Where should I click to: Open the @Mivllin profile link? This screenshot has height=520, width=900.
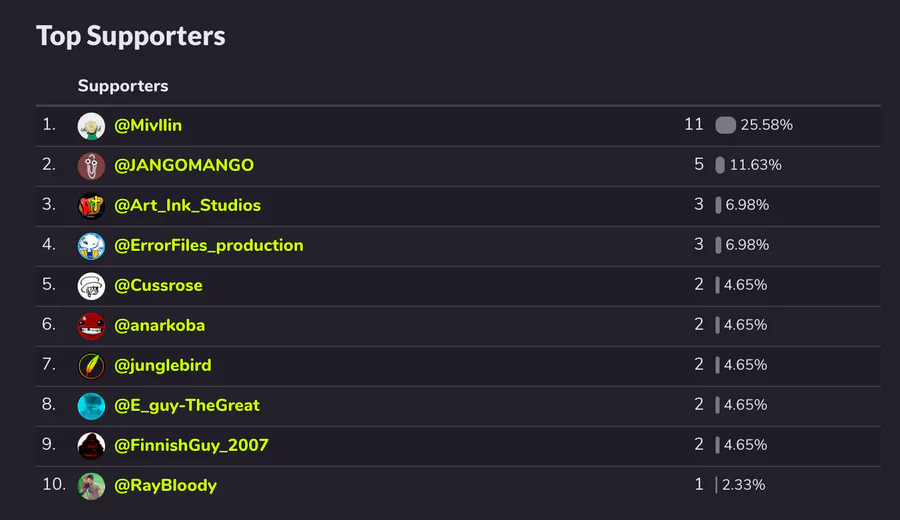click(148, 125)
